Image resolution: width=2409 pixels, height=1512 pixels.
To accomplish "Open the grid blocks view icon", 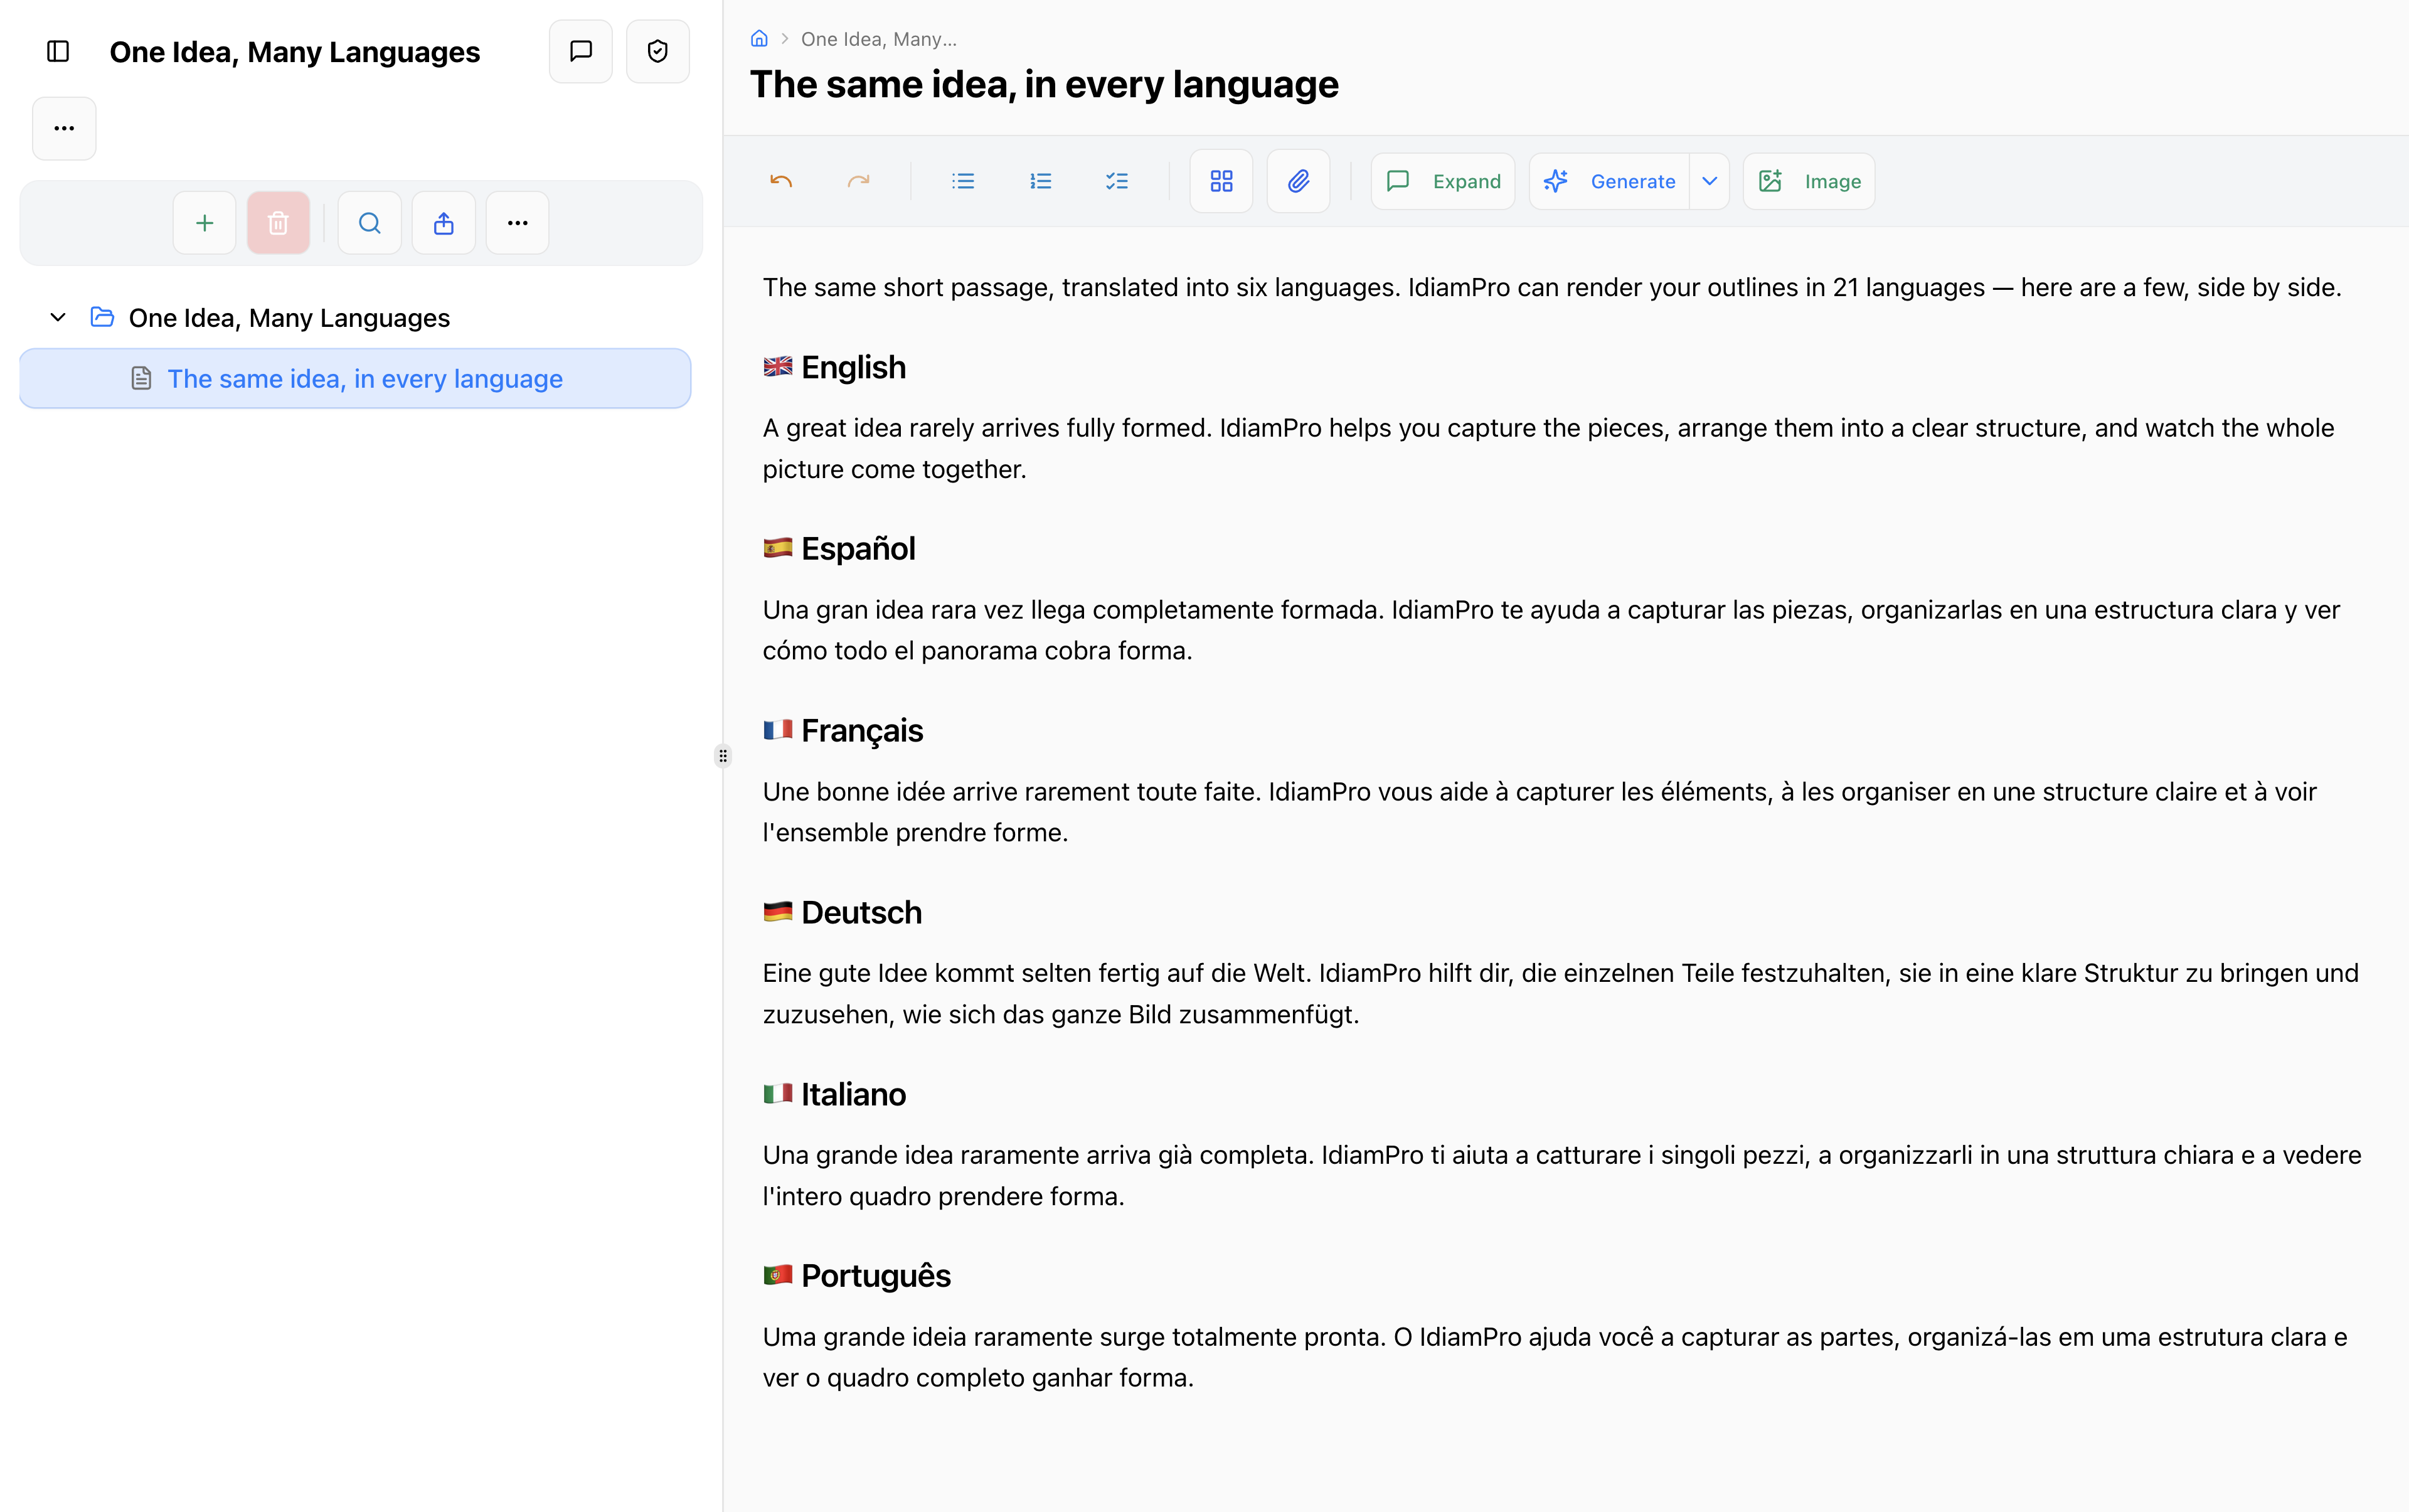I will pos(1221,181).
